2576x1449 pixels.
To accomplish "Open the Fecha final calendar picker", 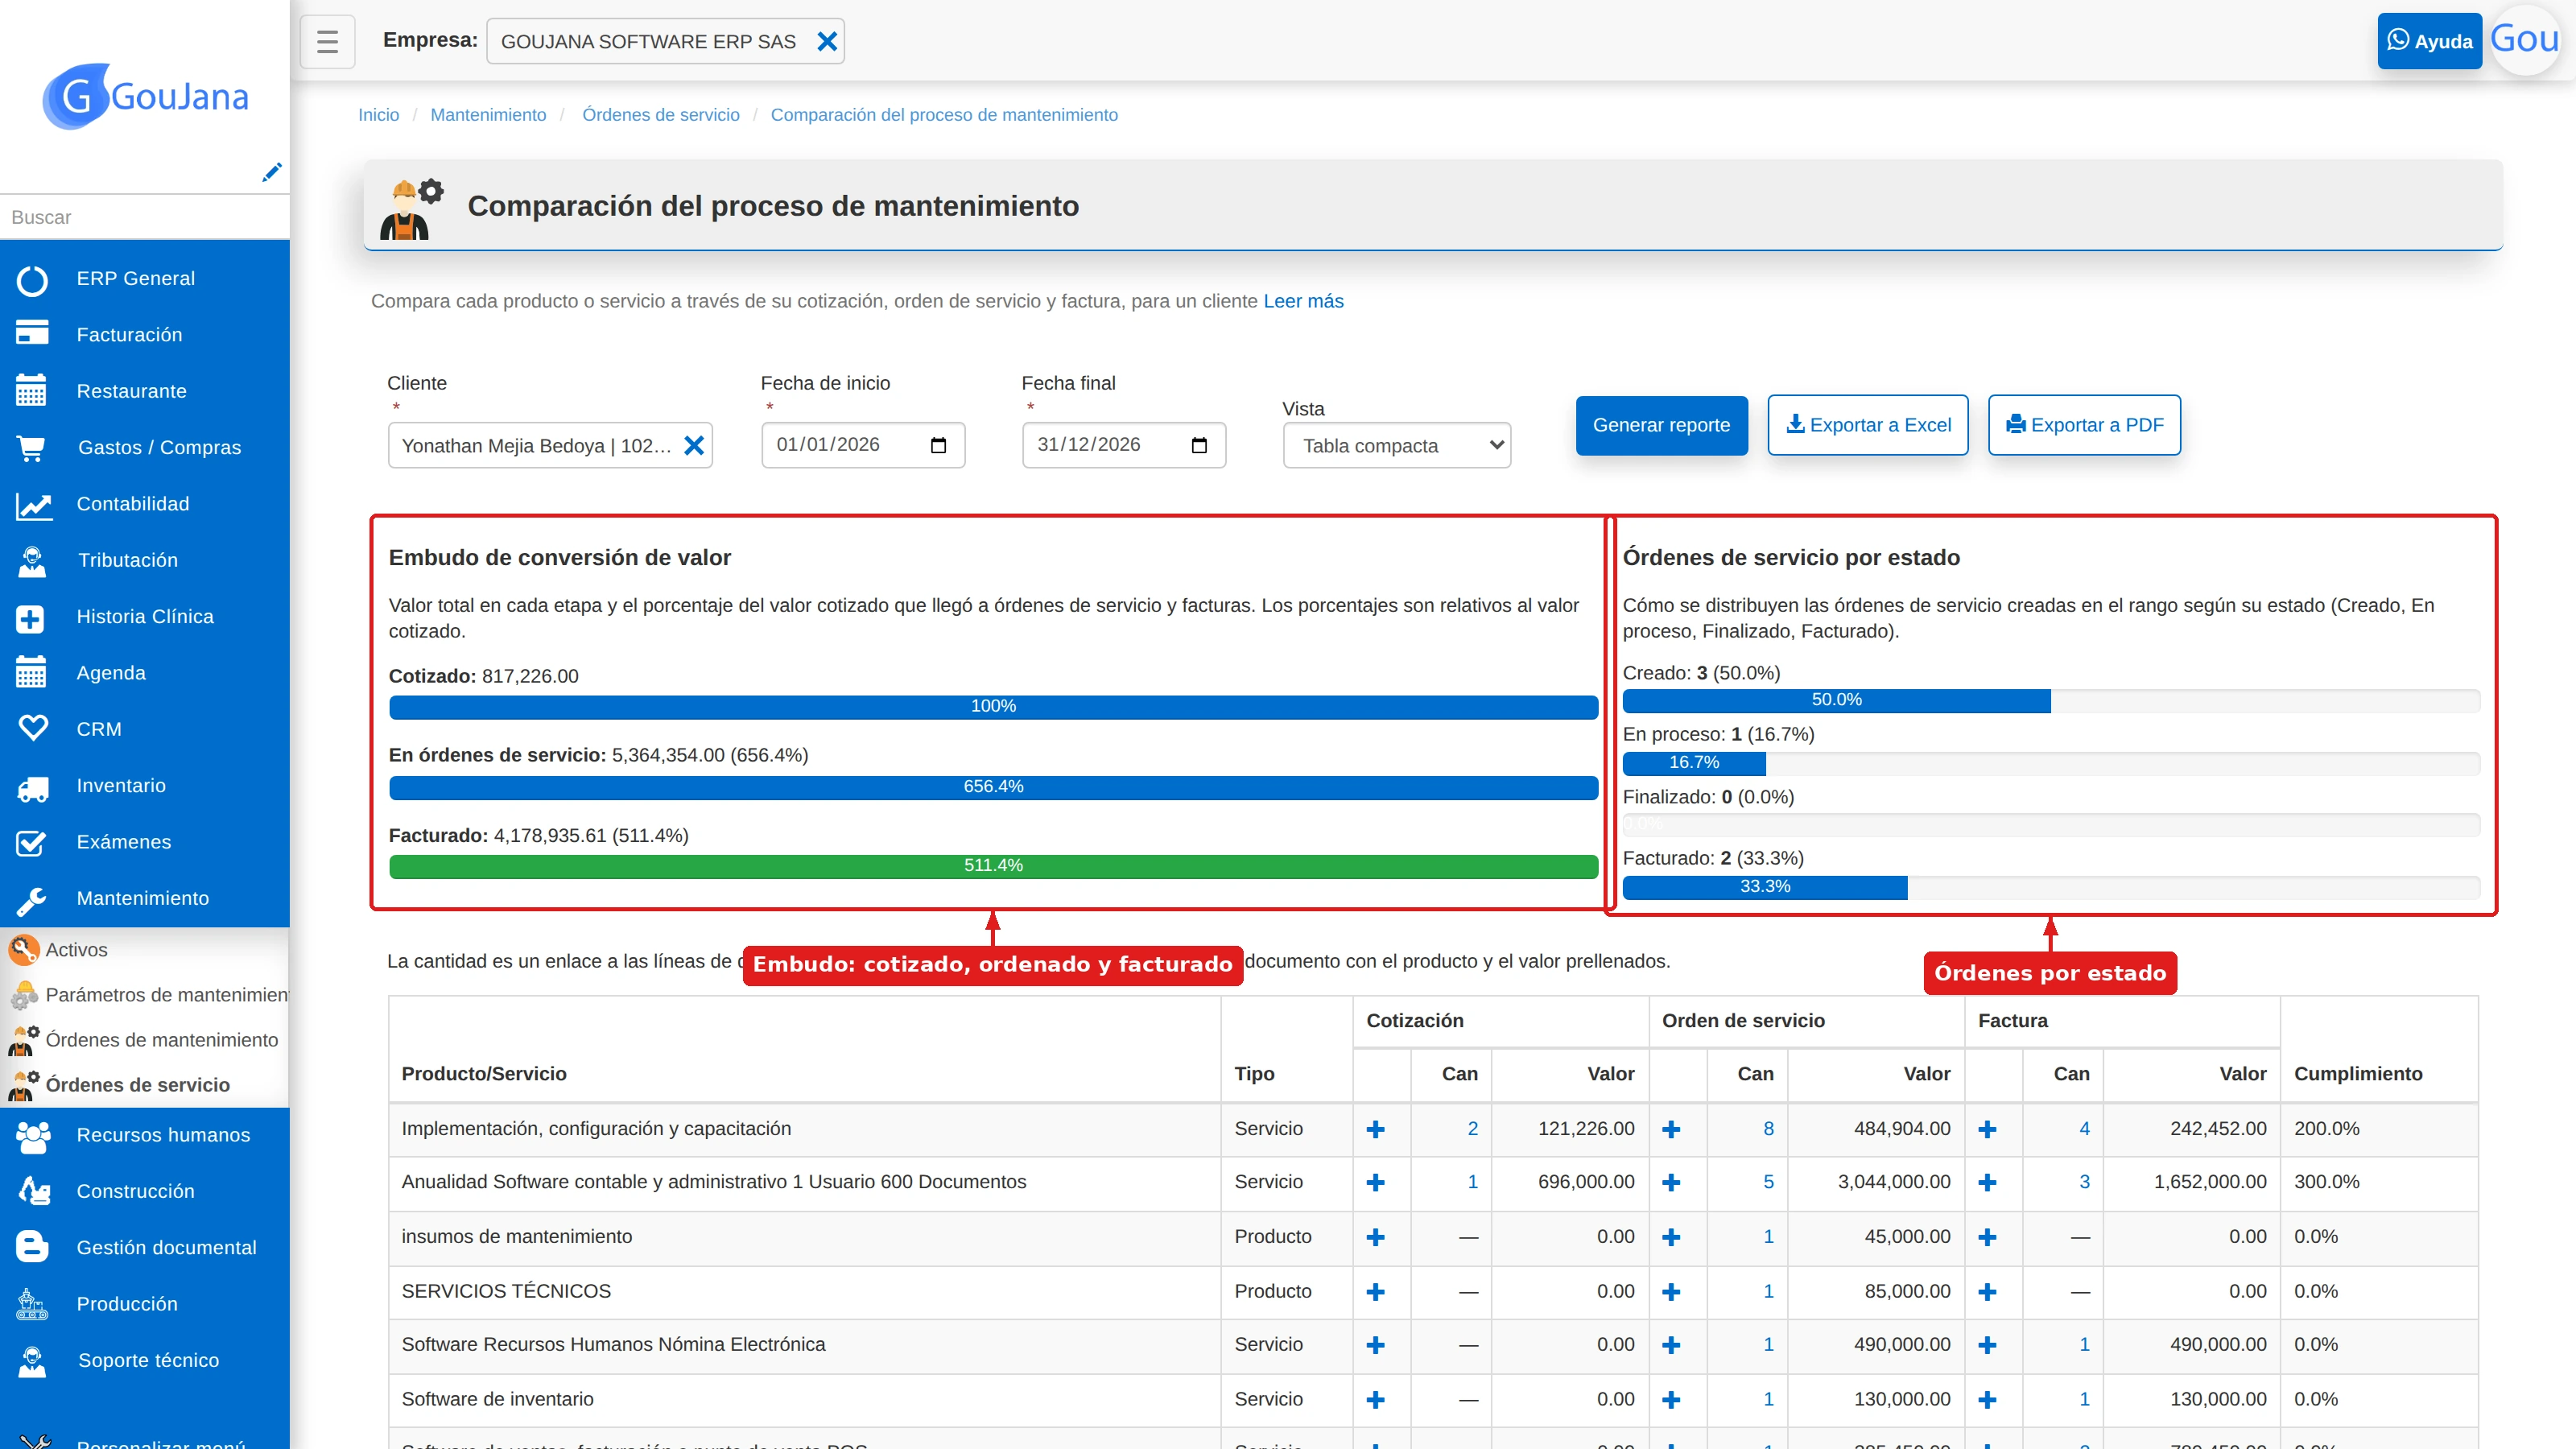I will [x=1199, y=445].
